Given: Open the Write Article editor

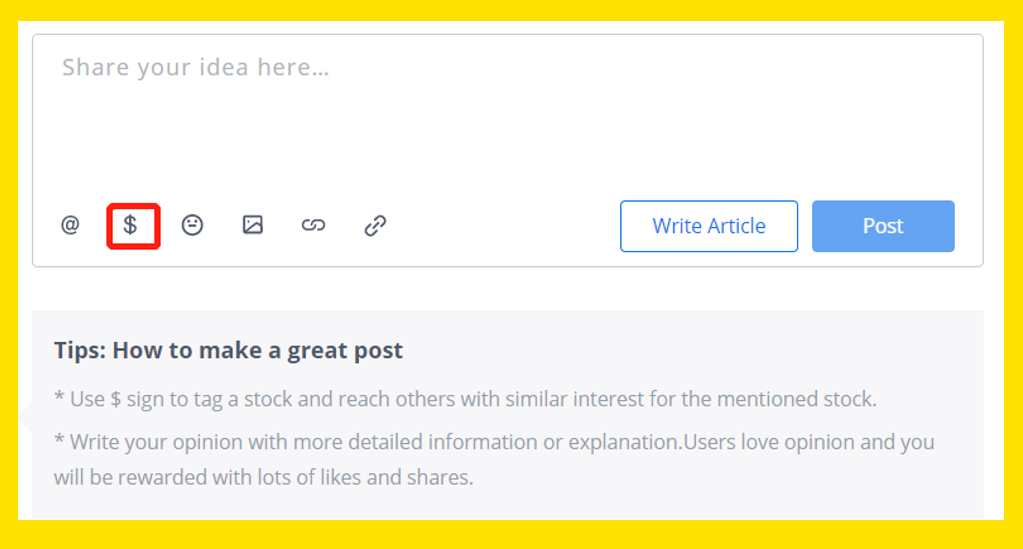Looking at the screenshot, I should coord(709,226).
